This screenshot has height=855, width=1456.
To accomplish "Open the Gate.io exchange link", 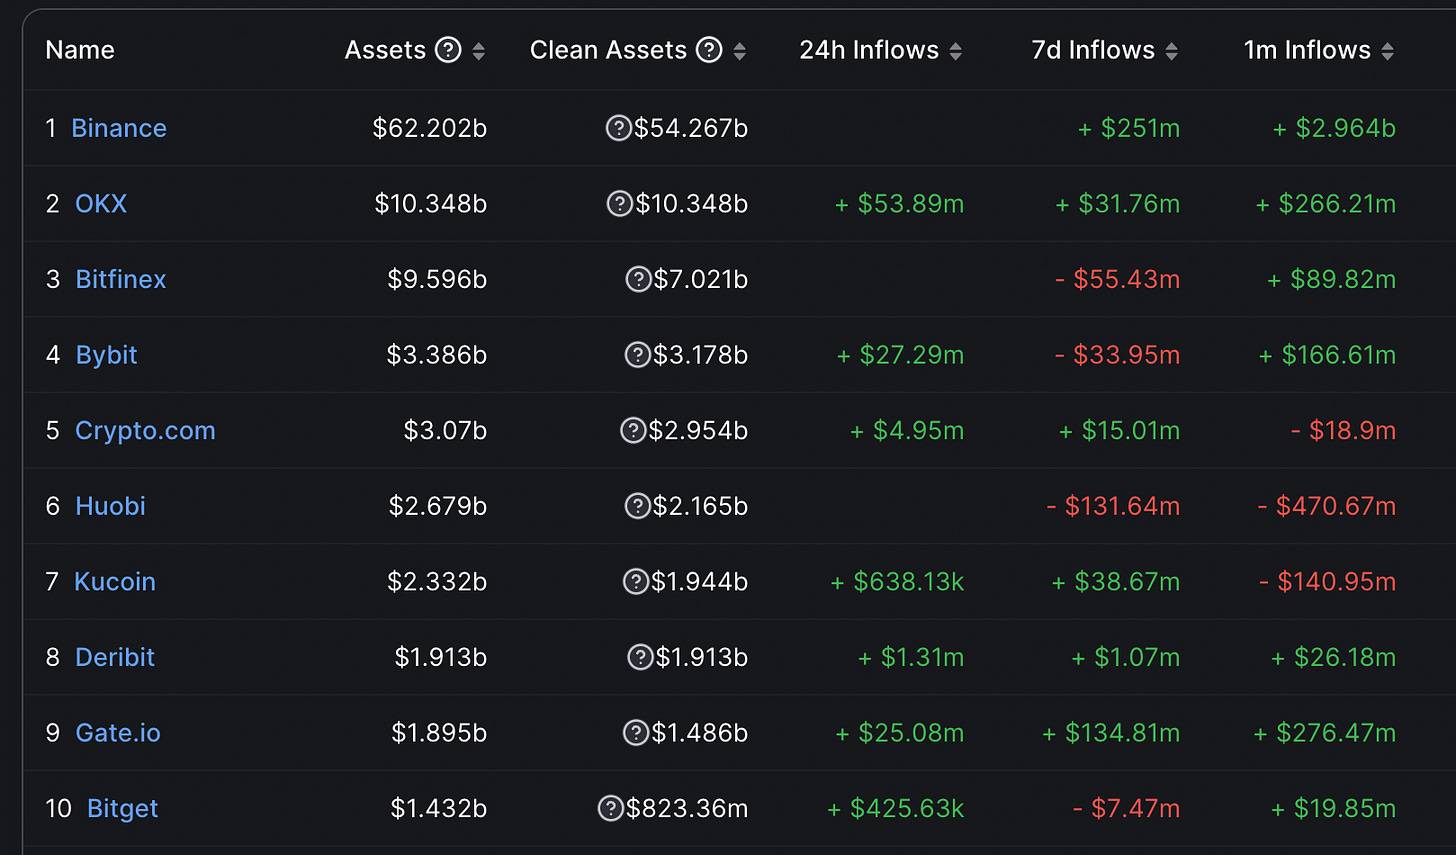I will pyautogui.click(x=118, y=733).
